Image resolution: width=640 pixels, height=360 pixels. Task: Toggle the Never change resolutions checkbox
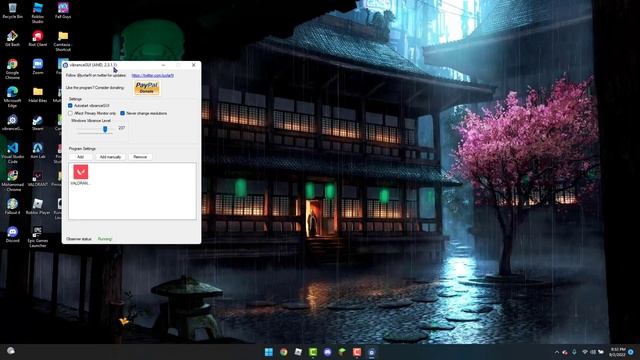[x=122, y=113]
